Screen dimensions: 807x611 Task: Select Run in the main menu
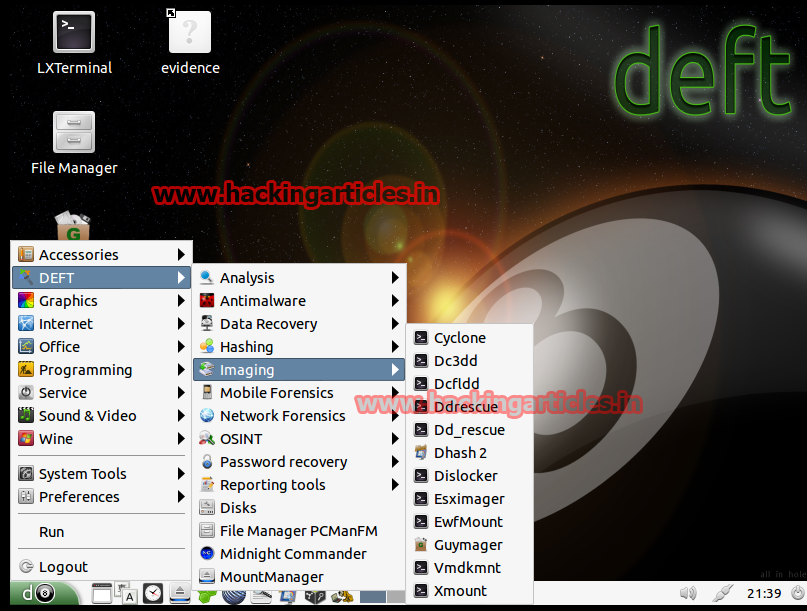click(101, 532)
